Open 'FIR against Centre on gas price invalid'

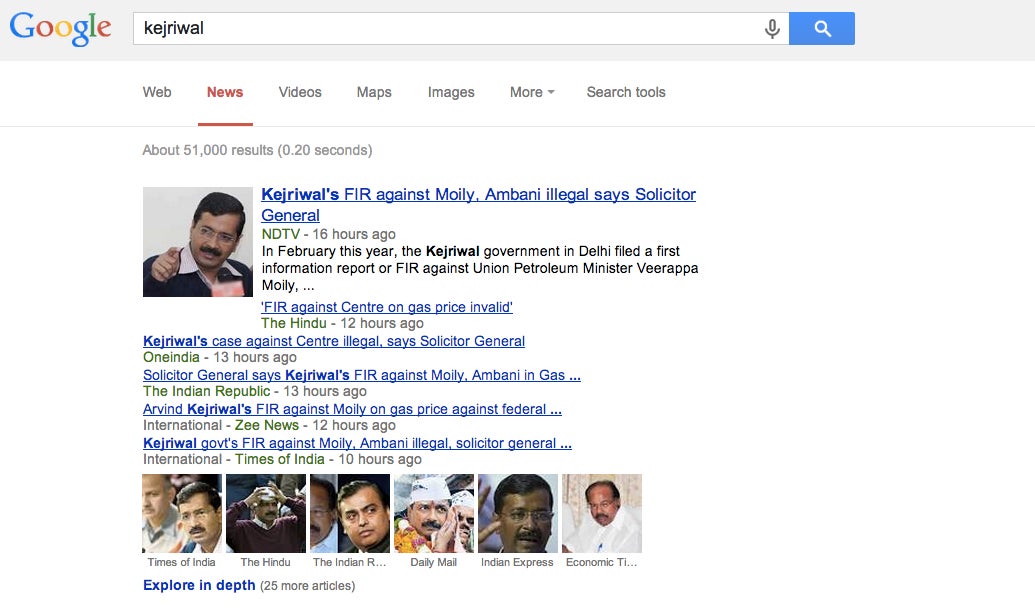(x=387, y=307)
